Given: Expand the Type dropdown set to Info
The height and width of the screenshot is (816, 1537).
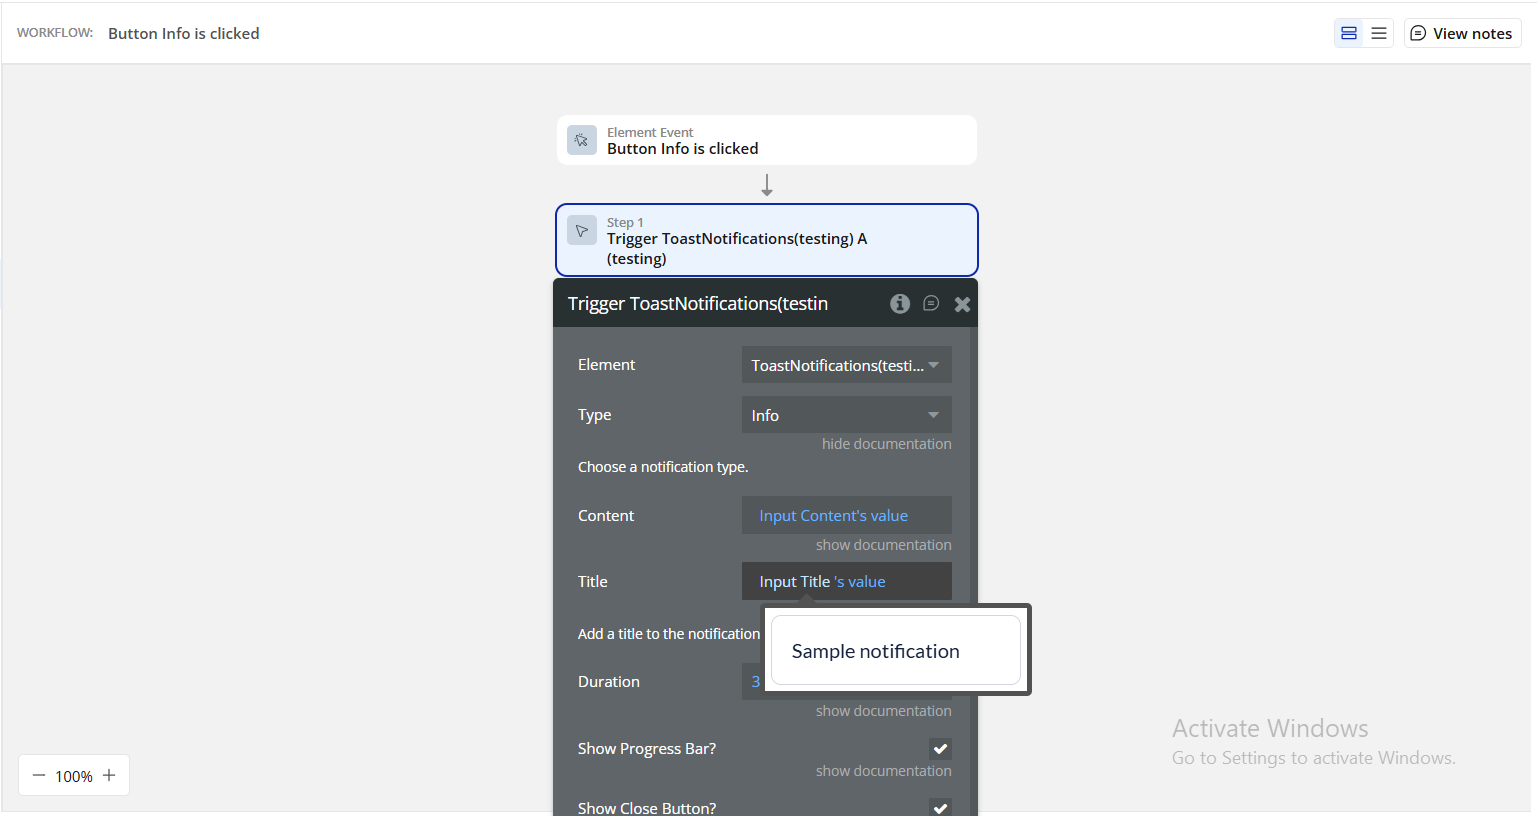Looking at the screenshot, I should click(846, 415).
